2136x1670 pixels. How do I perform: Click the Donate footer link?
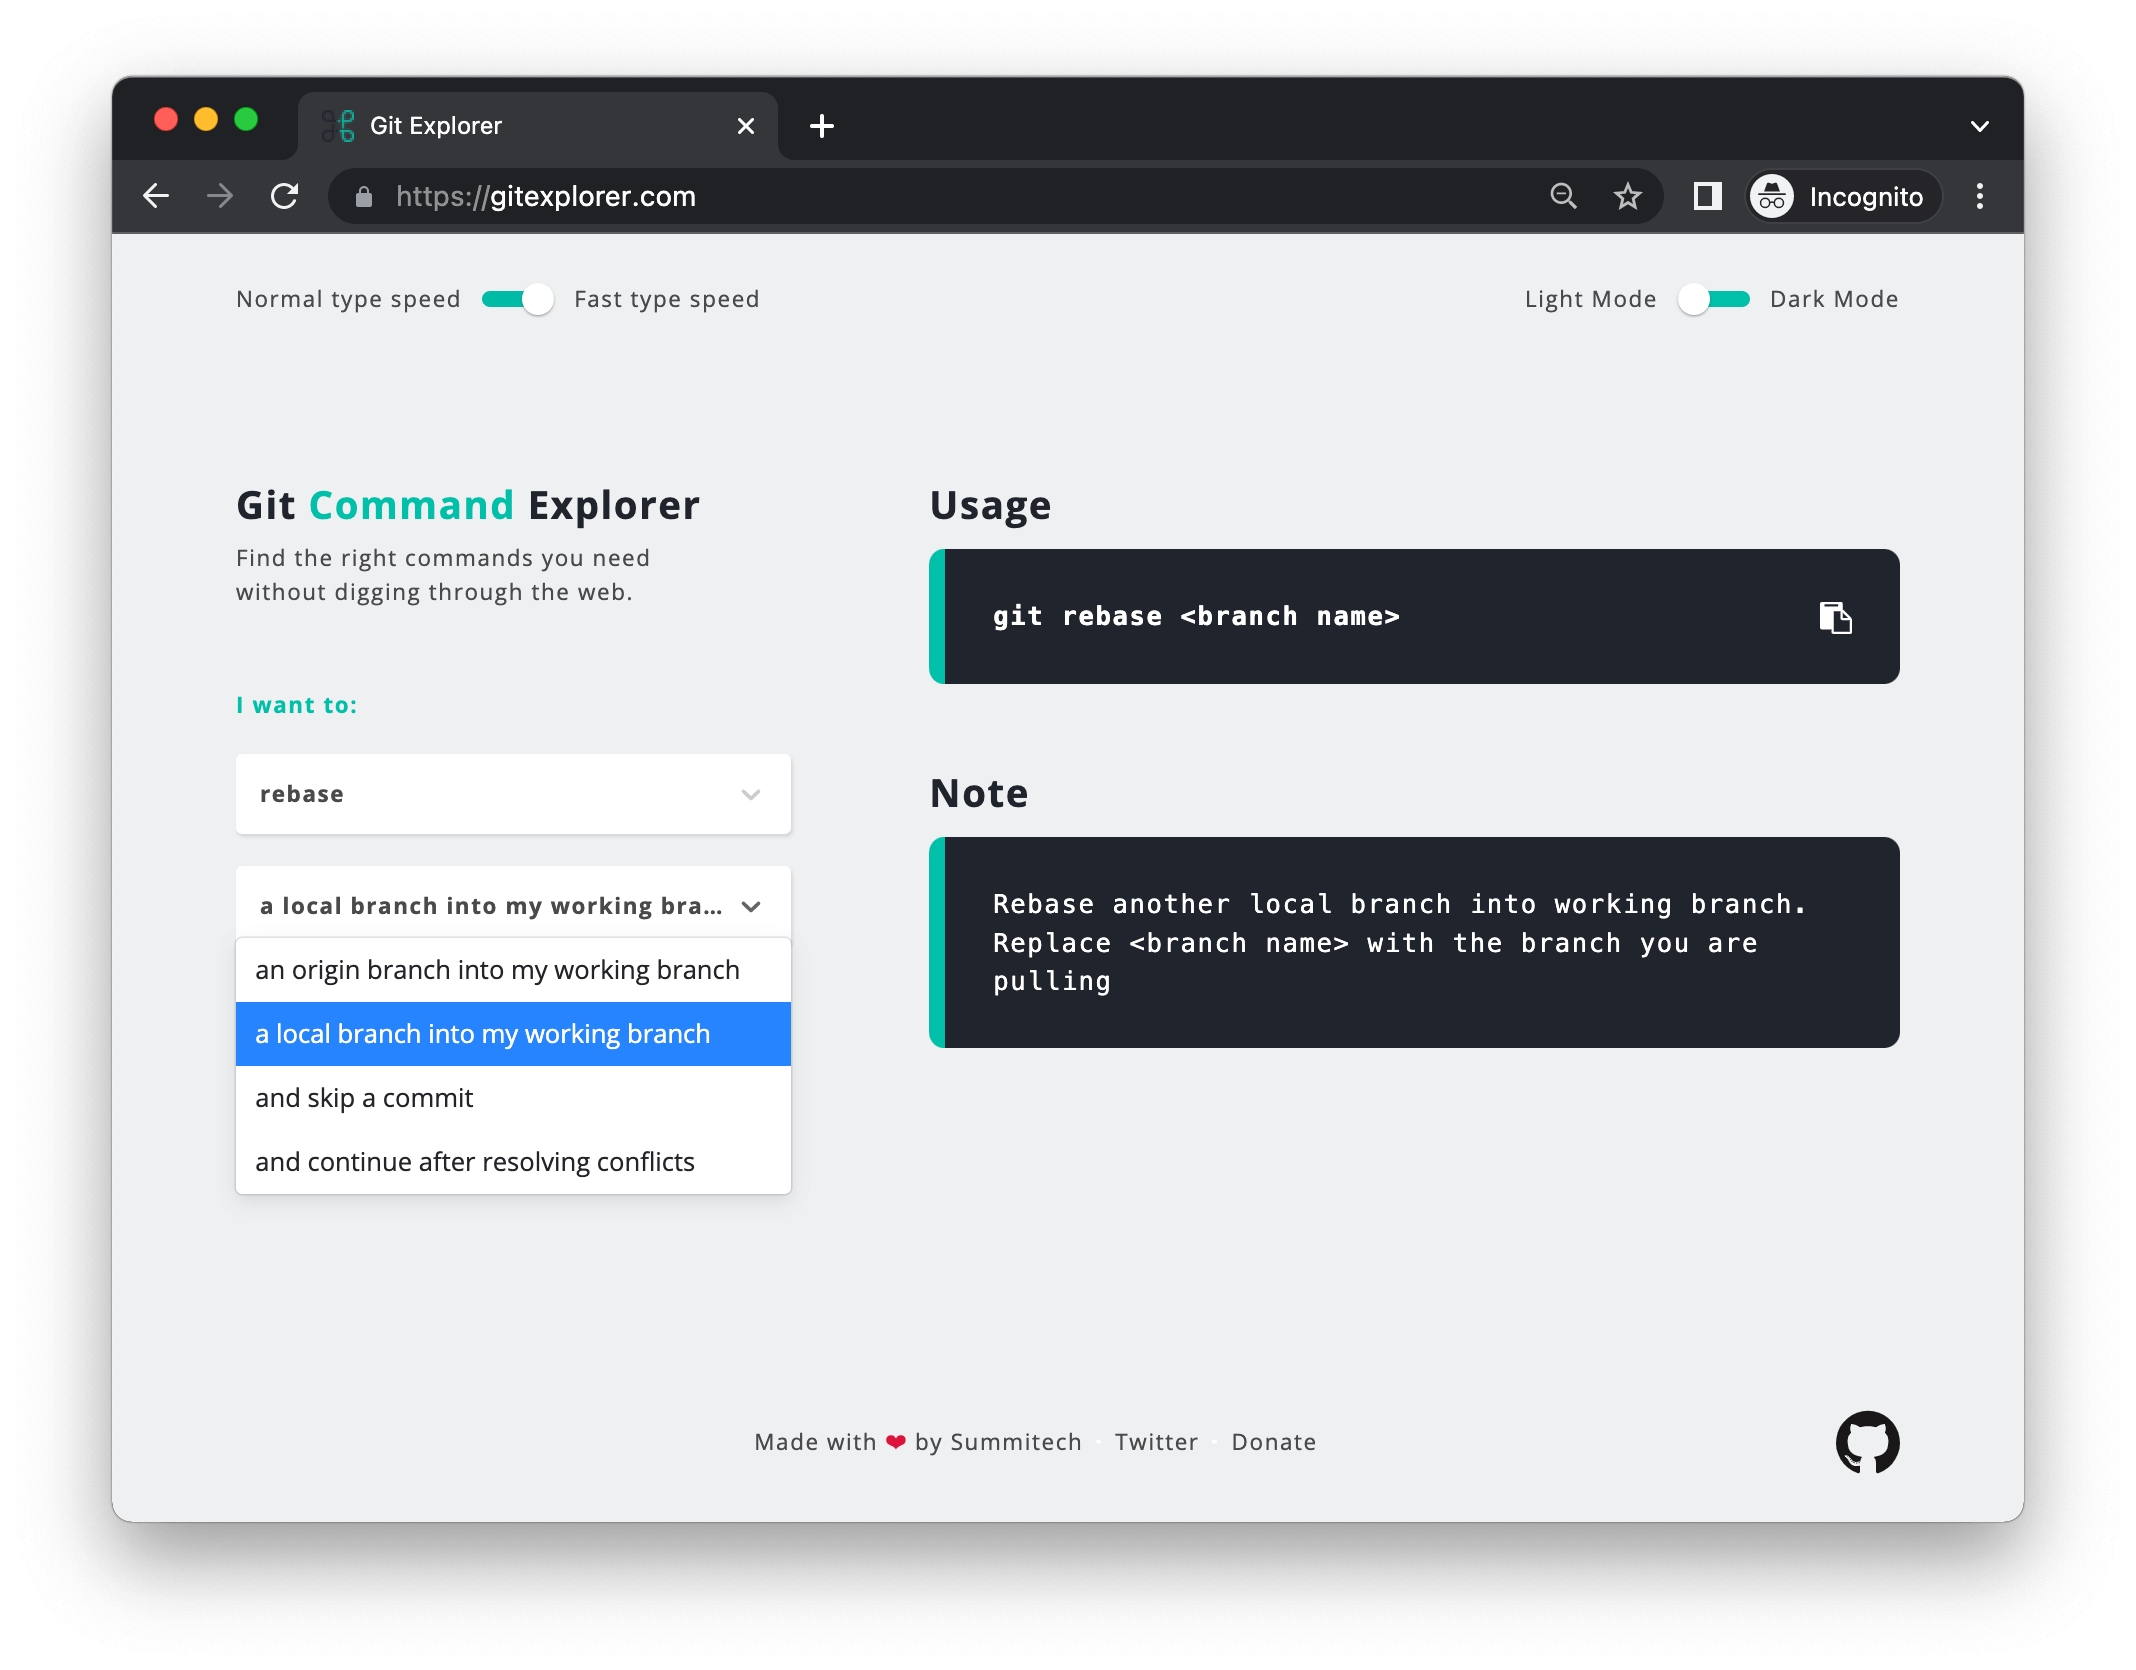click(x=1273, y=1442)
